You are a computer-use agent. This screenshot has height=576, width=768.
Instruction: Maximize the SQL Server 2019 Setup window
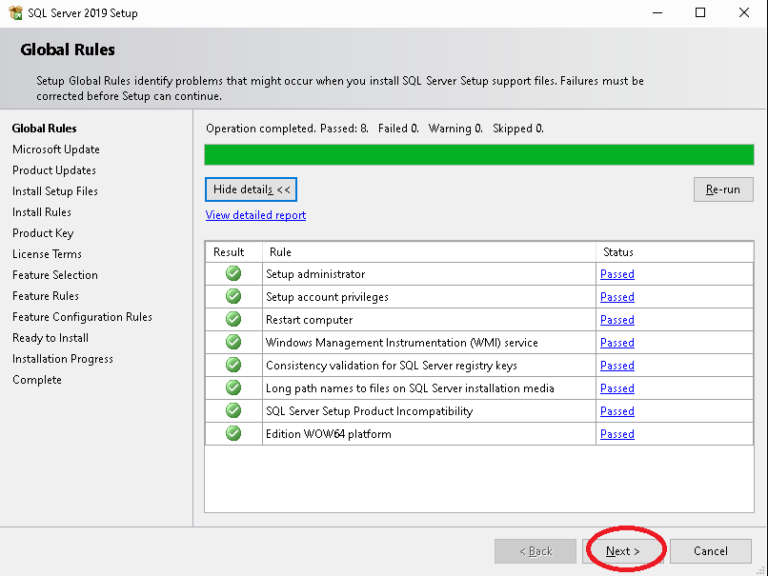pos(700,13)
